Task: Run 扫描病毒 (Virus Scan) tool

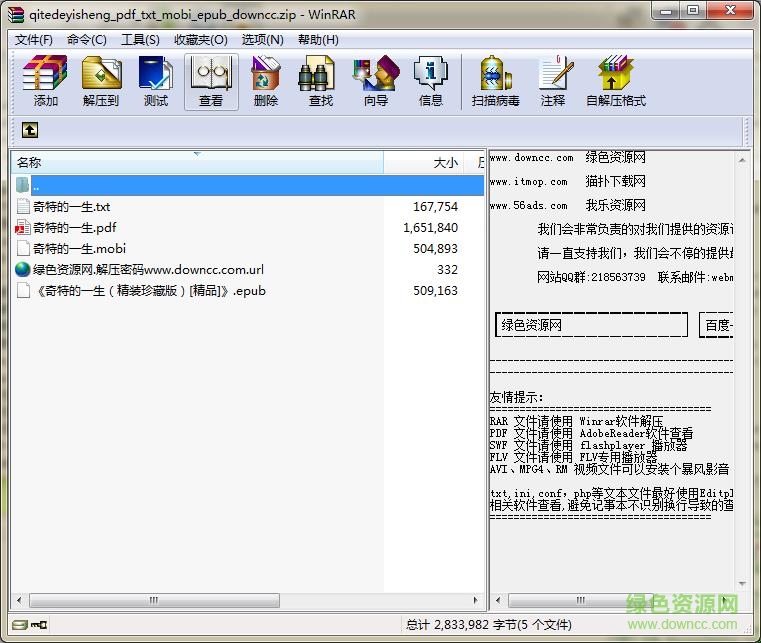Action: click(495, 81)
